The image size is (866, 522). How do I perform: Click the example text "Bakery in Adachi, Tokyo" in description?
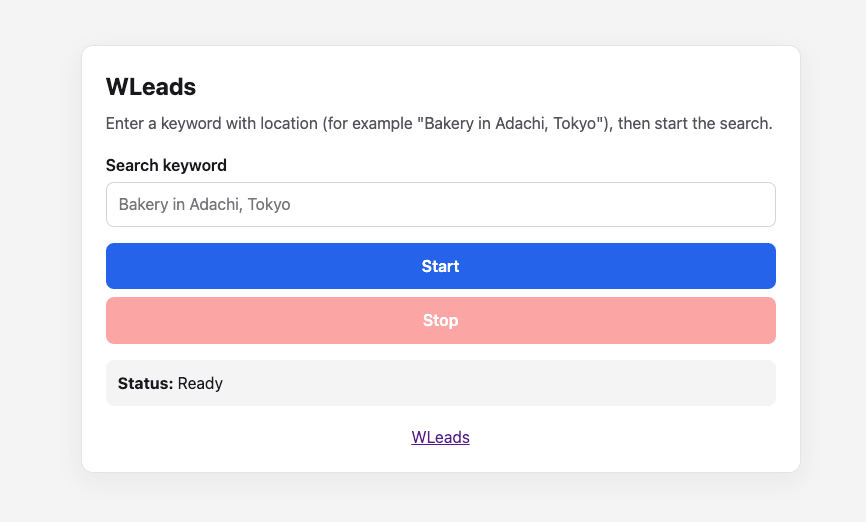pyautogui.click(x=510, y=123)
